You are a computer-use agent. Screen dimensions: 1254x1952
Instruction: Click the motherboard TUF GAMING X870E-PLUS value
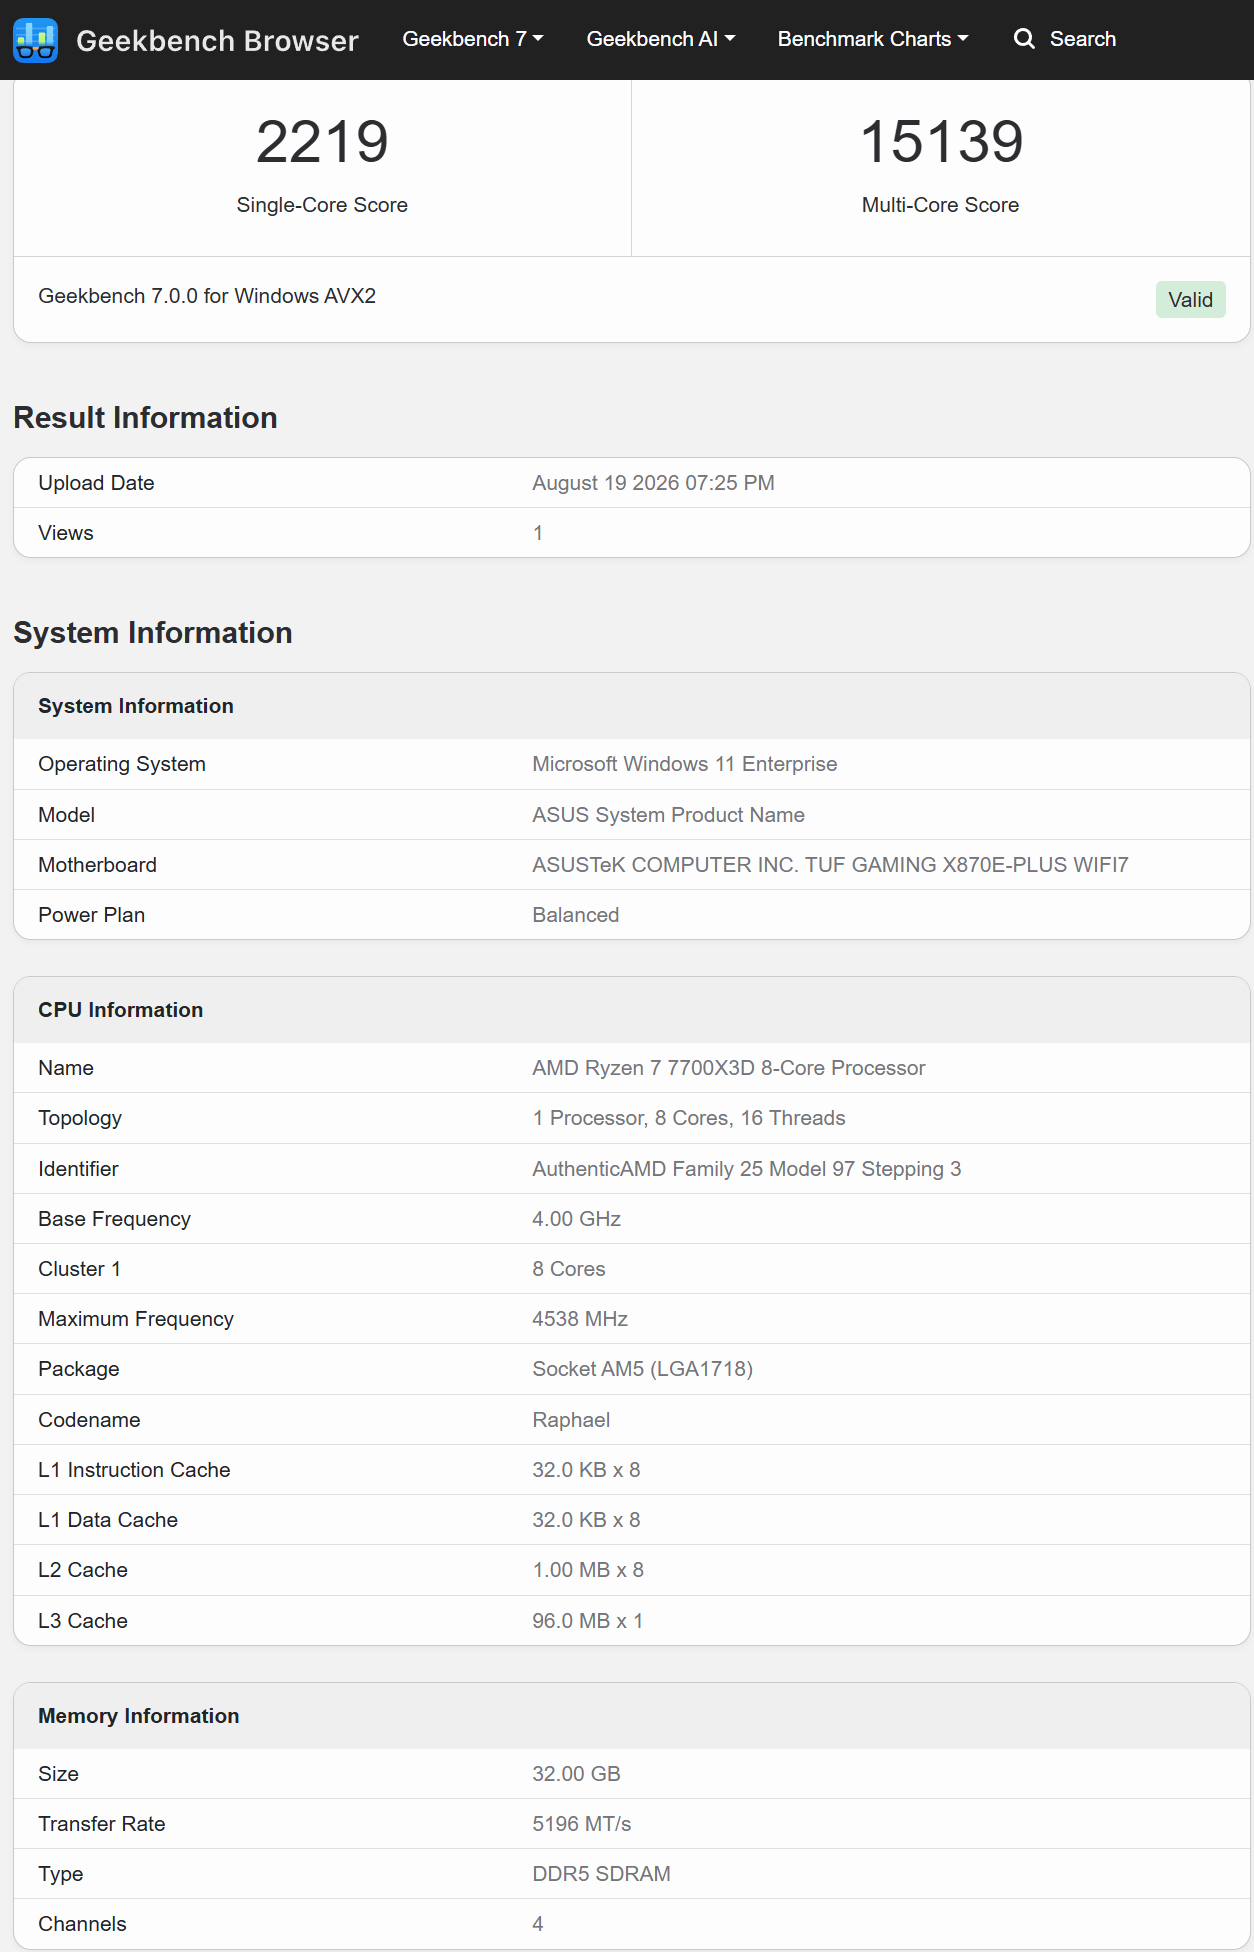click(x=830, y=865)
